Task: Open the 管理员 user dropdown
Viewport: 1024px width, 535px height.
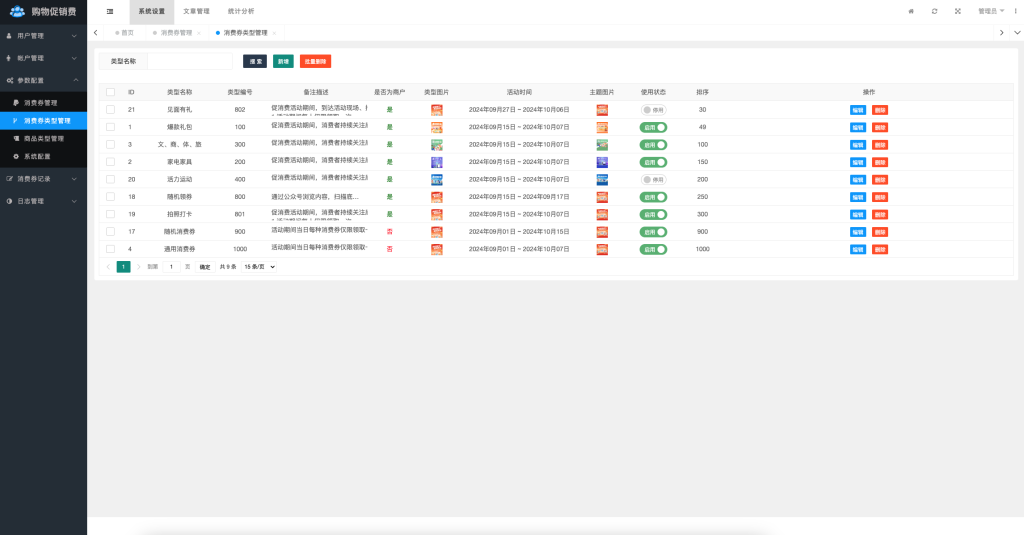Action: coord(990,11)
